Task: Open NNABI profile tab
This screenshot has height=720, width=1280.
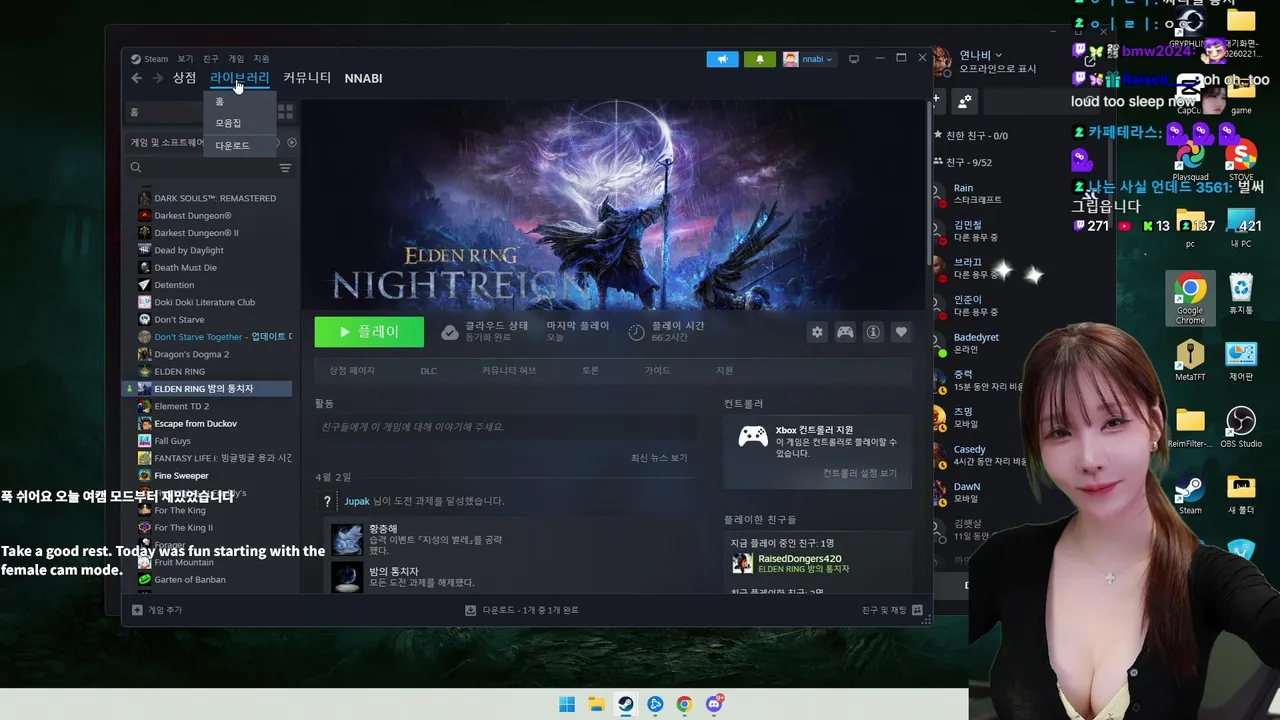Action: point(363,78)
